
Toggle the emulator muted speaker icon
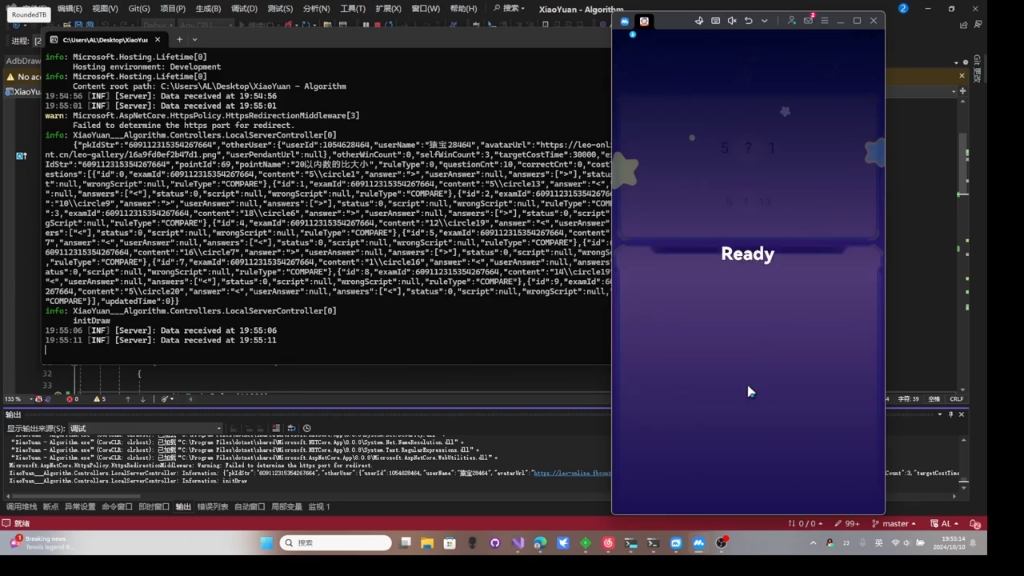coord(732,21)
